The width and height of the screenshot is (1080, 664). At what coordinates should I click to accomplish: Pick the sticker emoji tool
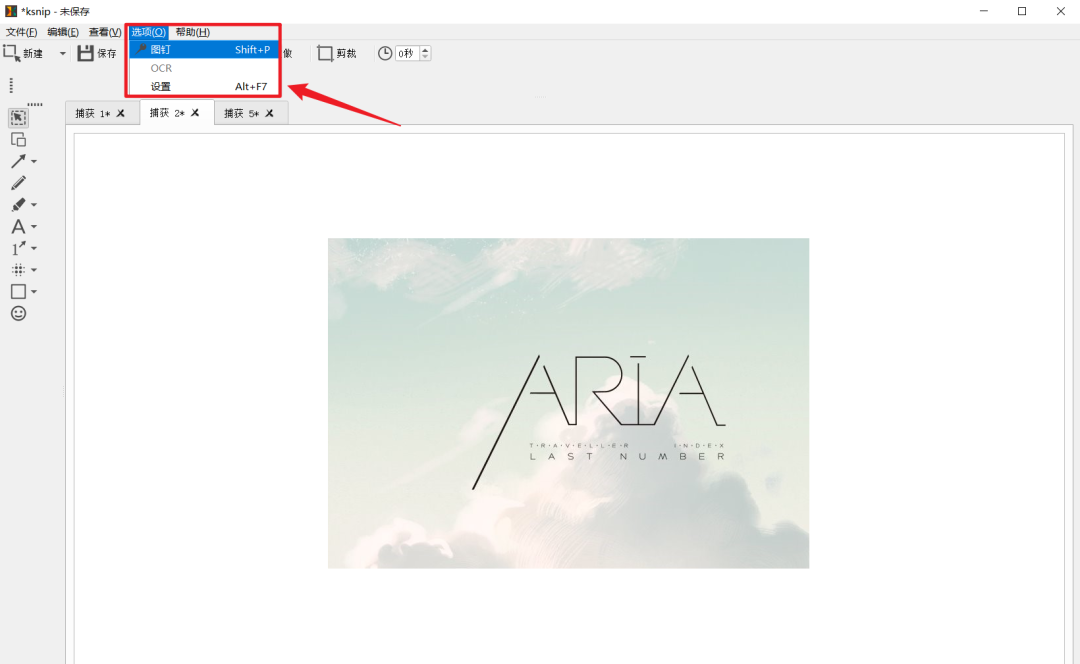tap(19, 313)
